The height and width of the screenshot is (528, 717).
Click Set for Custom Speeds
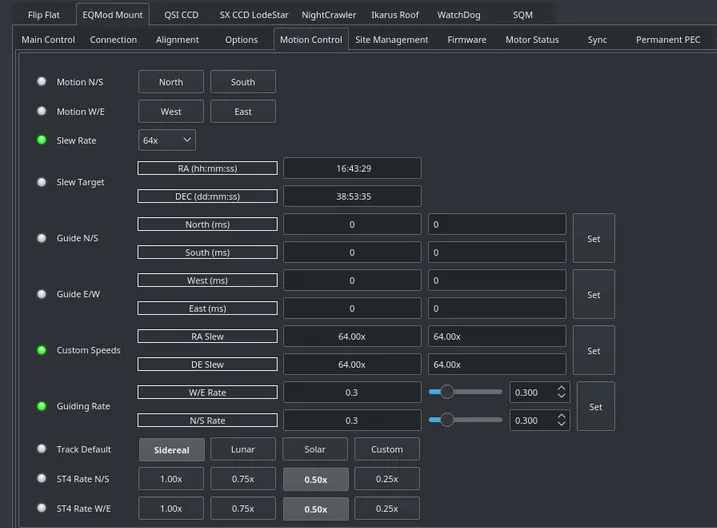click(594, 351)
